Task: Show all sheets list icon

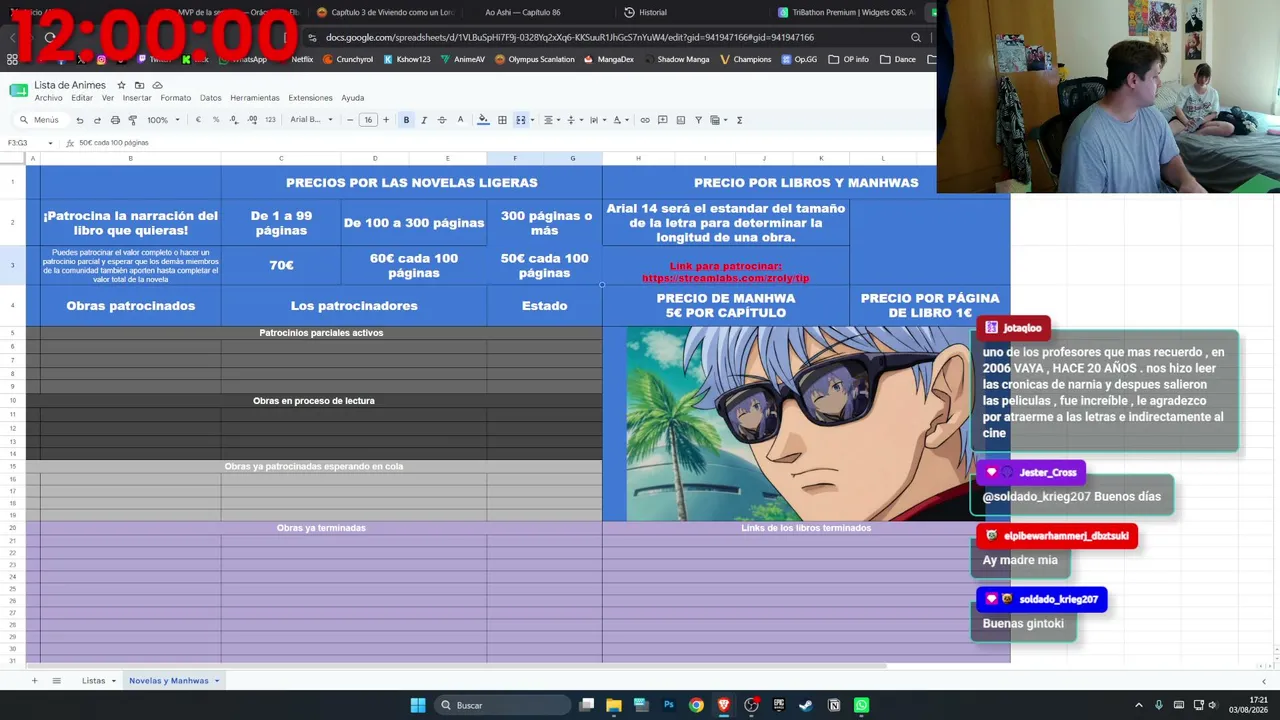Action: (57, 681)
